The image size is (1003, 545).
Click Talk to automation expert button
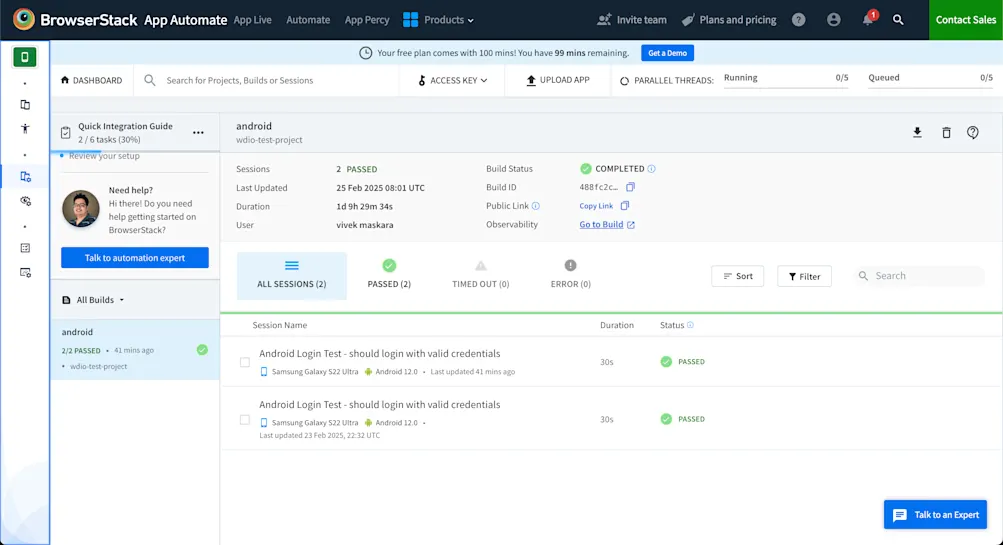tap(135, 258)
